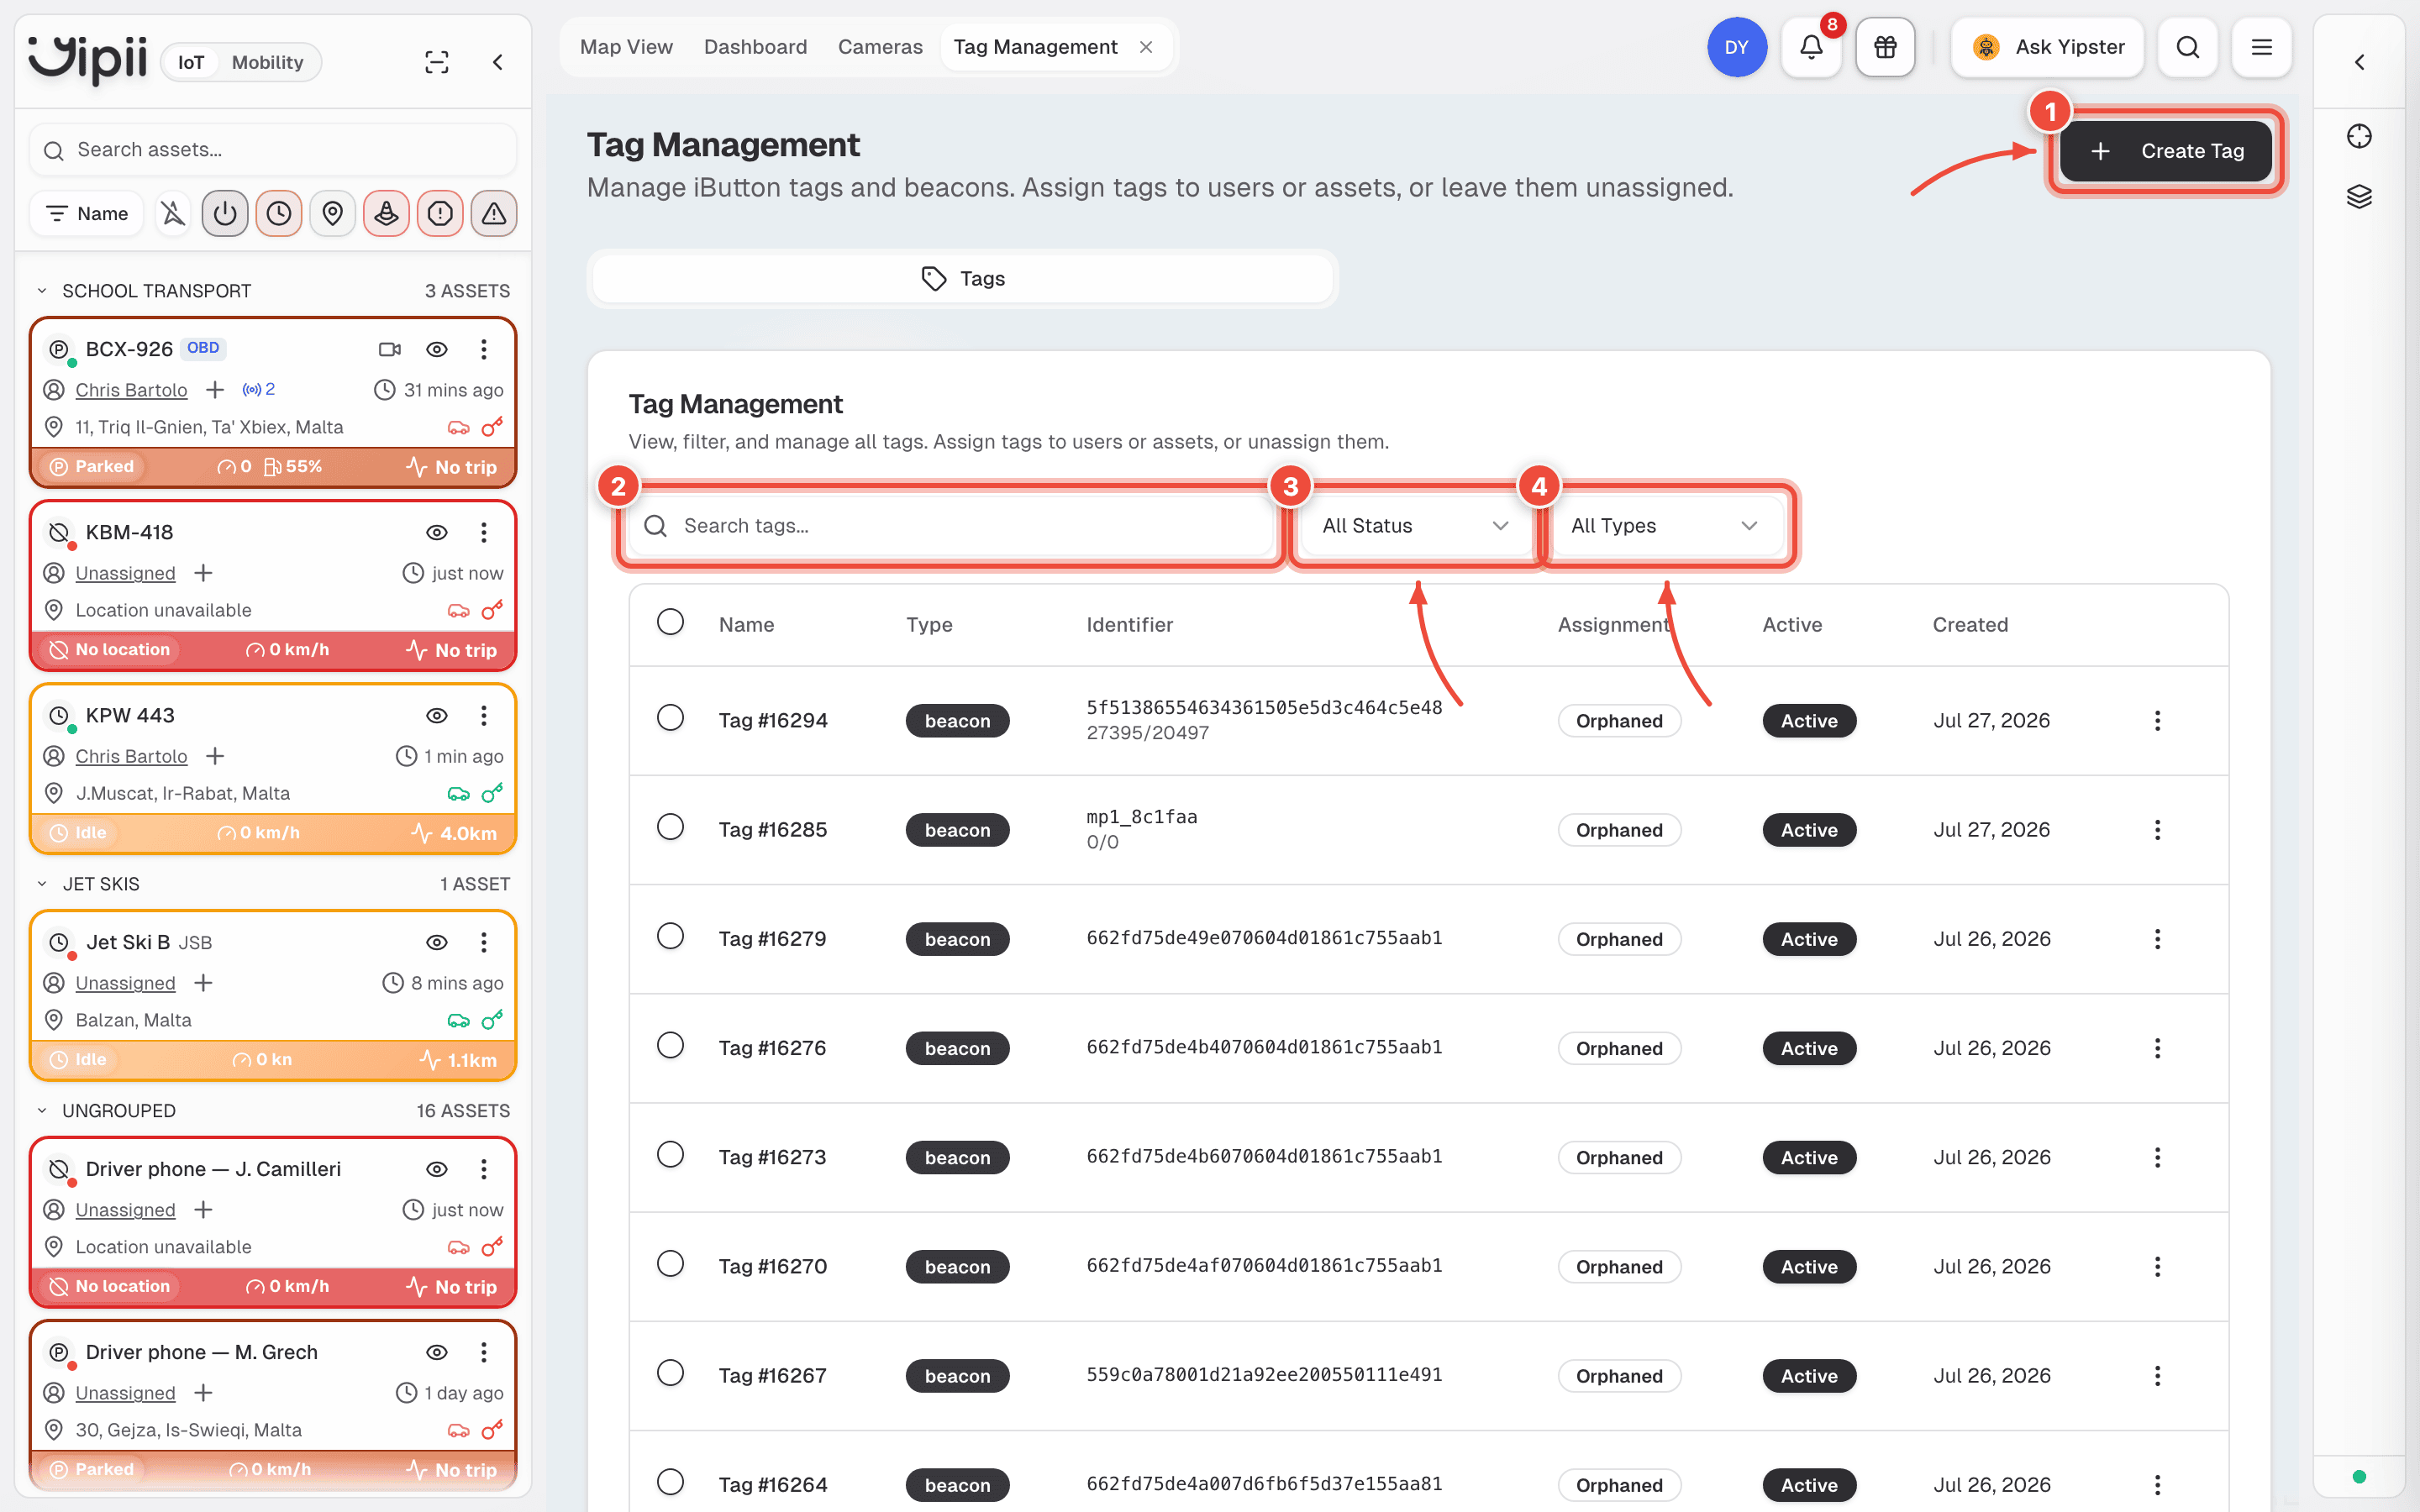Select the Tags sub-tab
Screen dimensions: 2420x1512
point(962,279)
